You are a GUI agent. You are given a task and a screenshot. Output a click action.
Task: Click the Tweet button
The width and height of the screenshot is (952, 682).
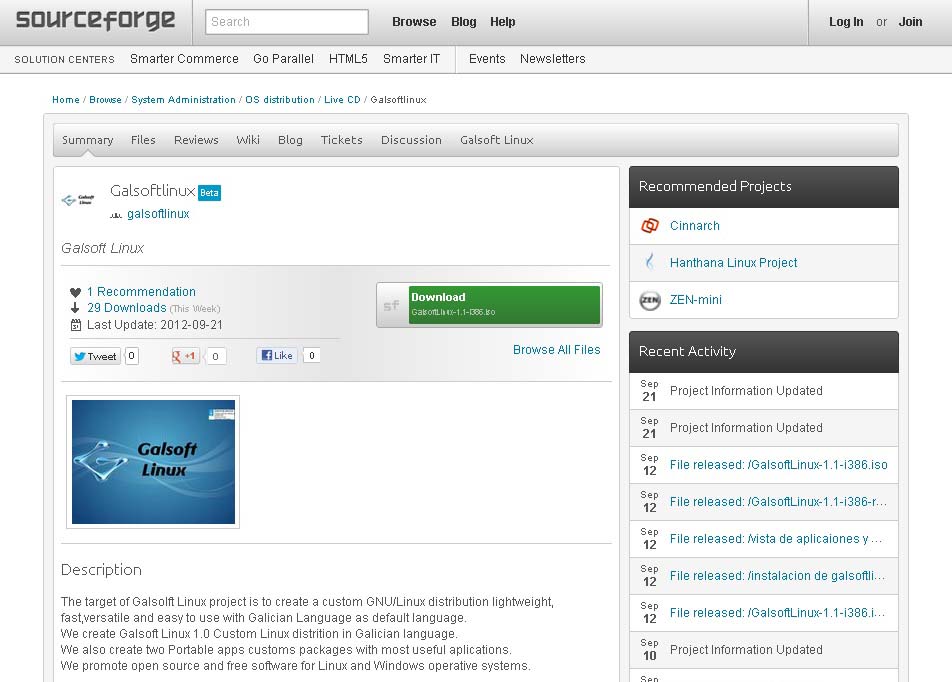pyautogui.click(x=95, y=356)
